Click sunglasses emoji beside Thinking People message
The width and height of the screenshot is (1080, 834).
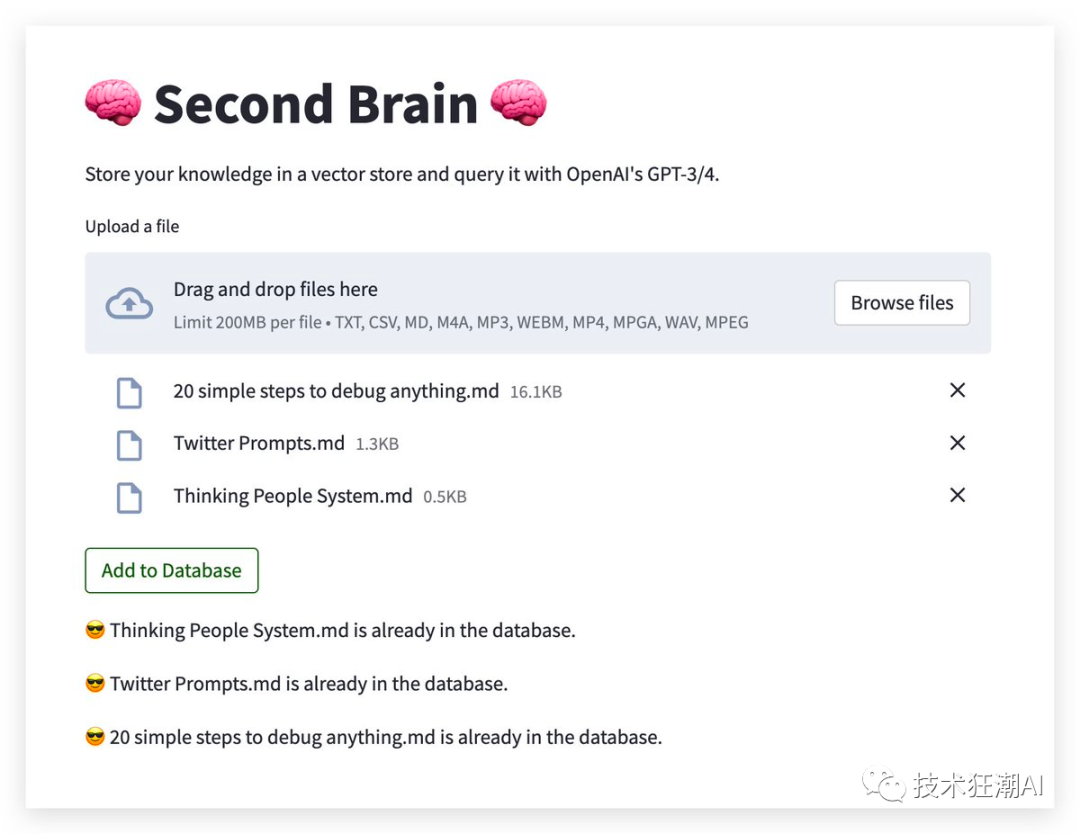pos(95,631)
